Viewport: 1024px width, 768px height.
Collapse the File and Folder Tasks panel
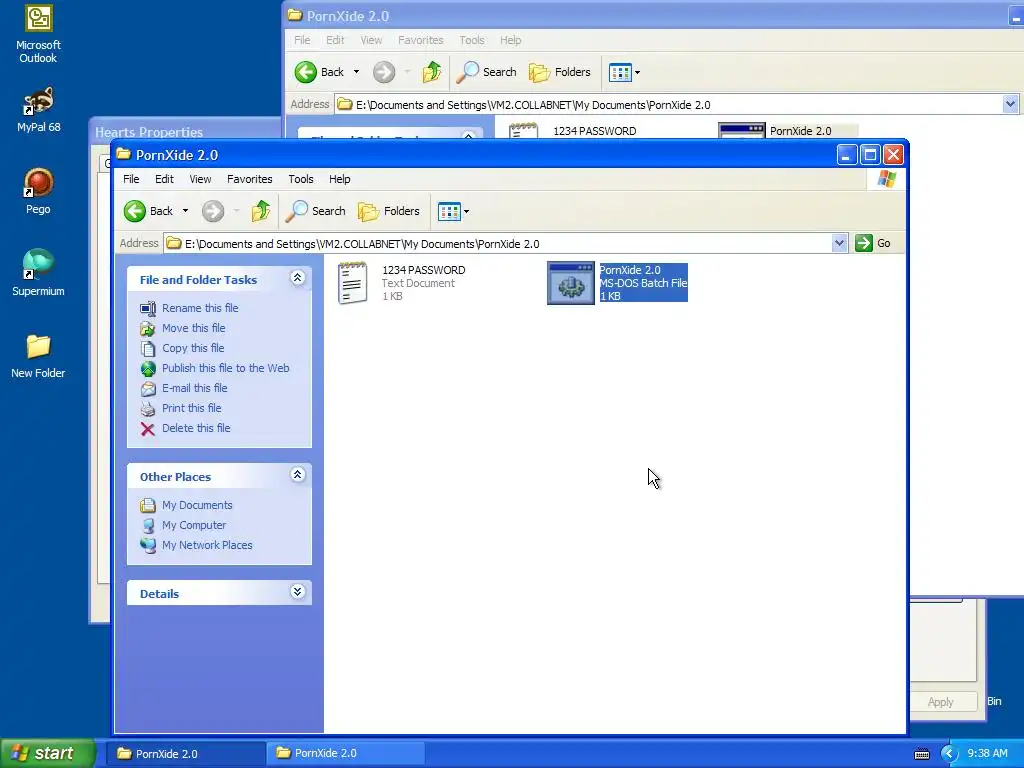tap(297, 278)
